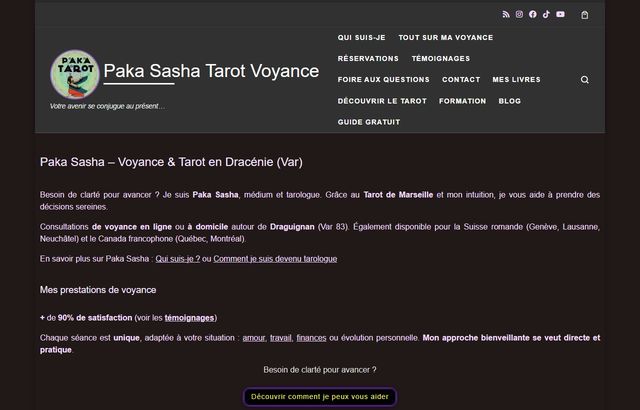Open the YouTube channel icon
Image resolution: width=640 pixels, height=410 pixels.
tap(560, 14)
